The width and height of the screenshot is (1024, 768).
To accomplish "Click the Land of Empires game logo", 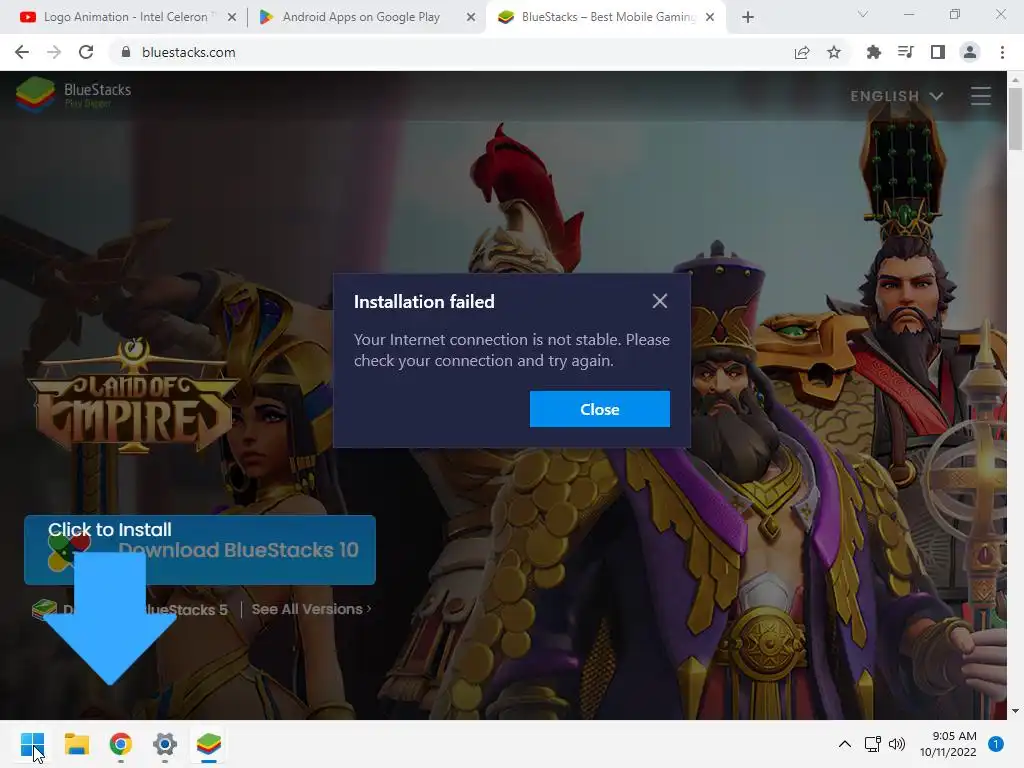I will pos(133,398).
